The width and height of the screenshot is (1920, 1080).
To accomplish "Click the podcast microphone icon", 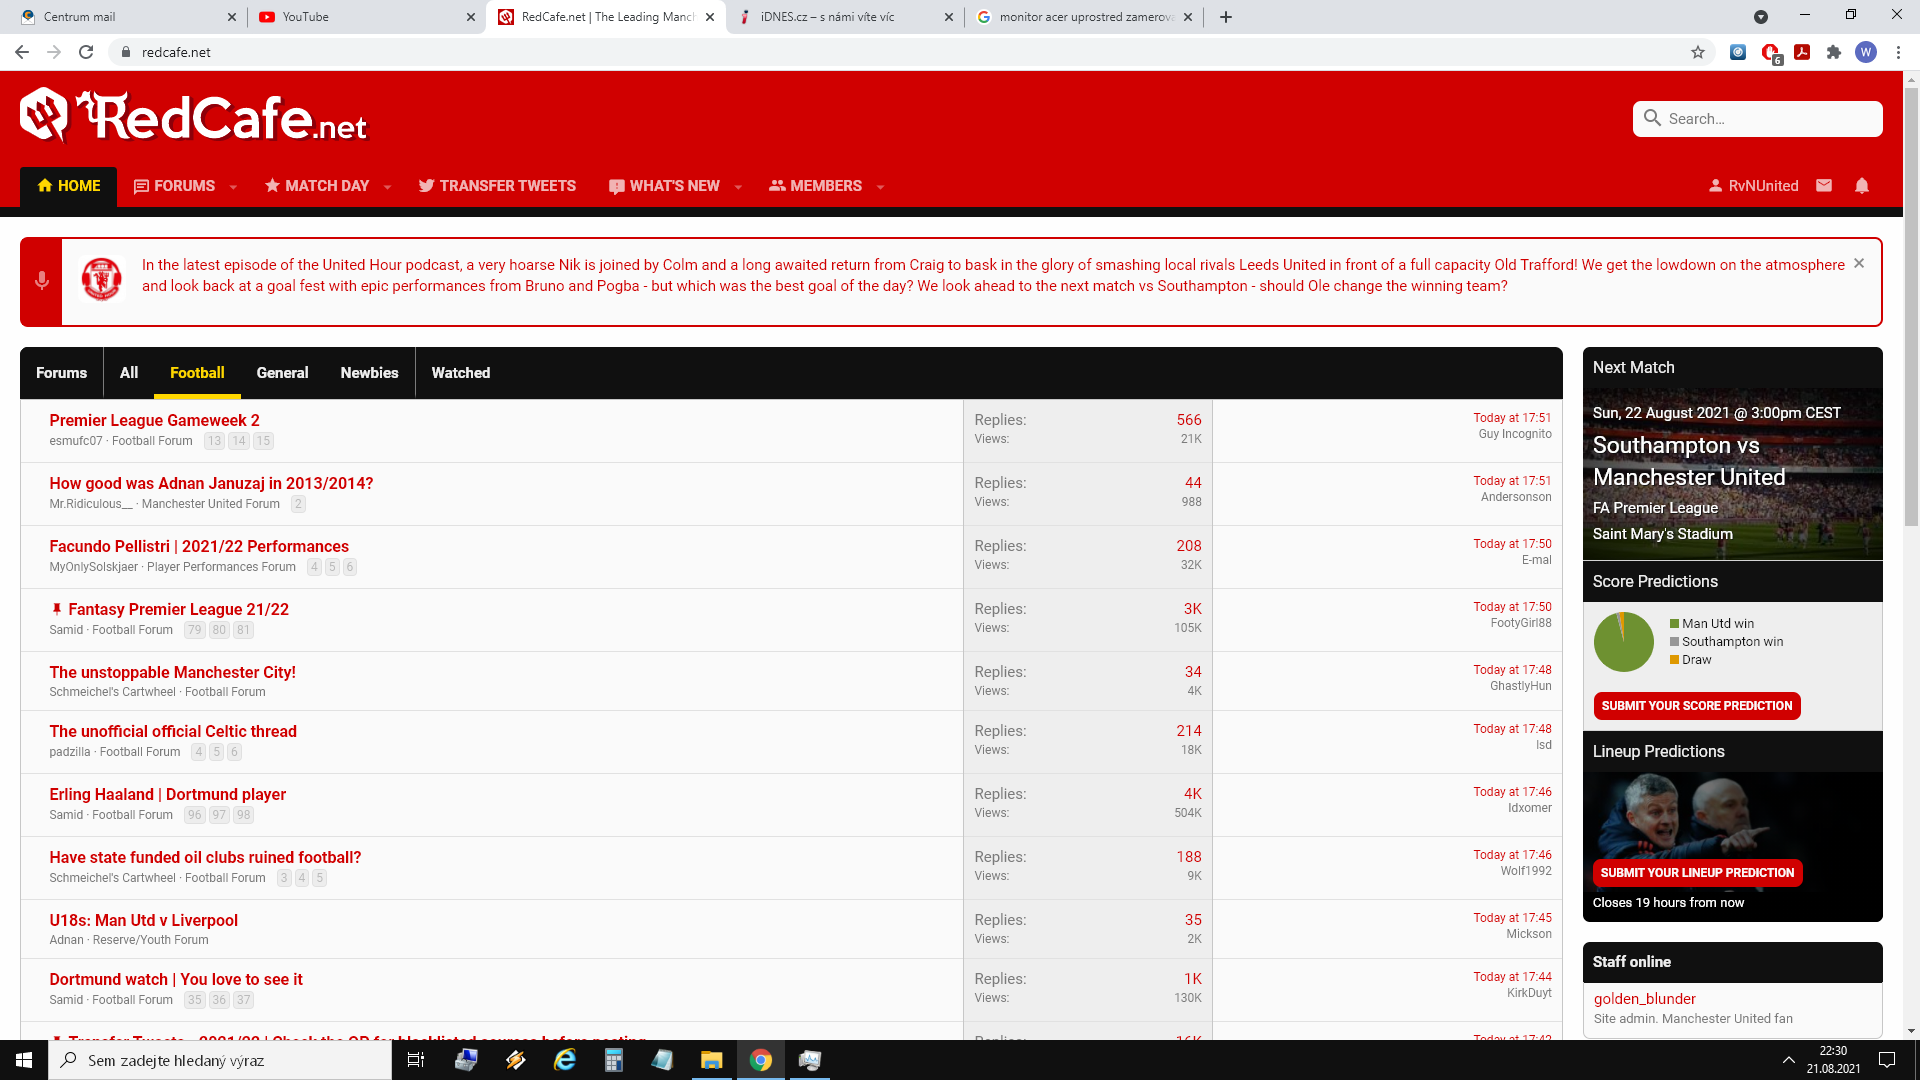I will (42, 281).
